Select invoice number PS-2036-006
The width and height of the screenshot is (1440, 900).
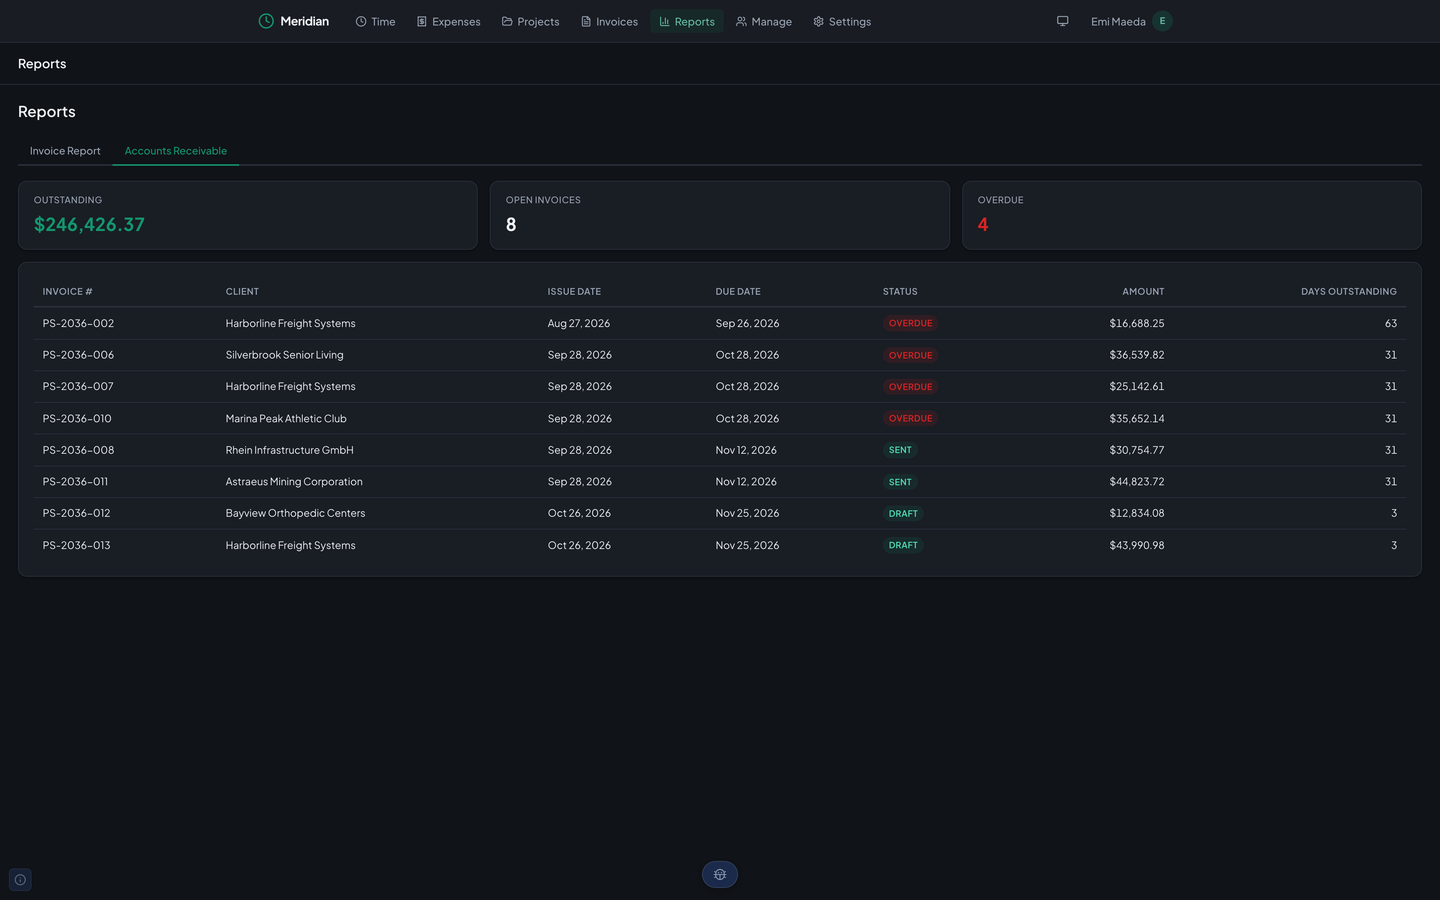click(78, 355)
